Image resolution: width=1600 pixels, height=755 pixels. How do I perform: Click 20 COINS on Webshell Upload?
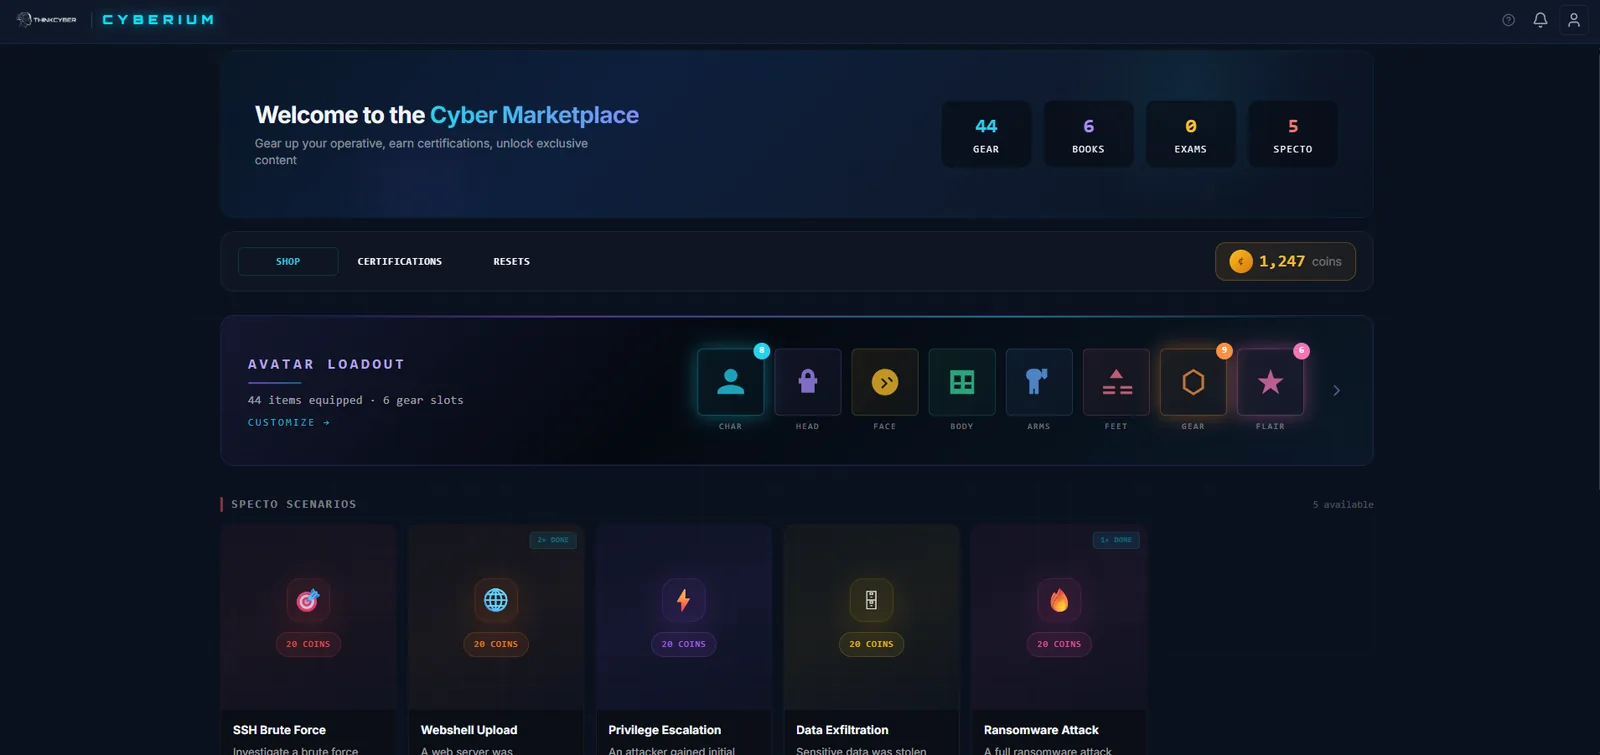pos(496,644)
